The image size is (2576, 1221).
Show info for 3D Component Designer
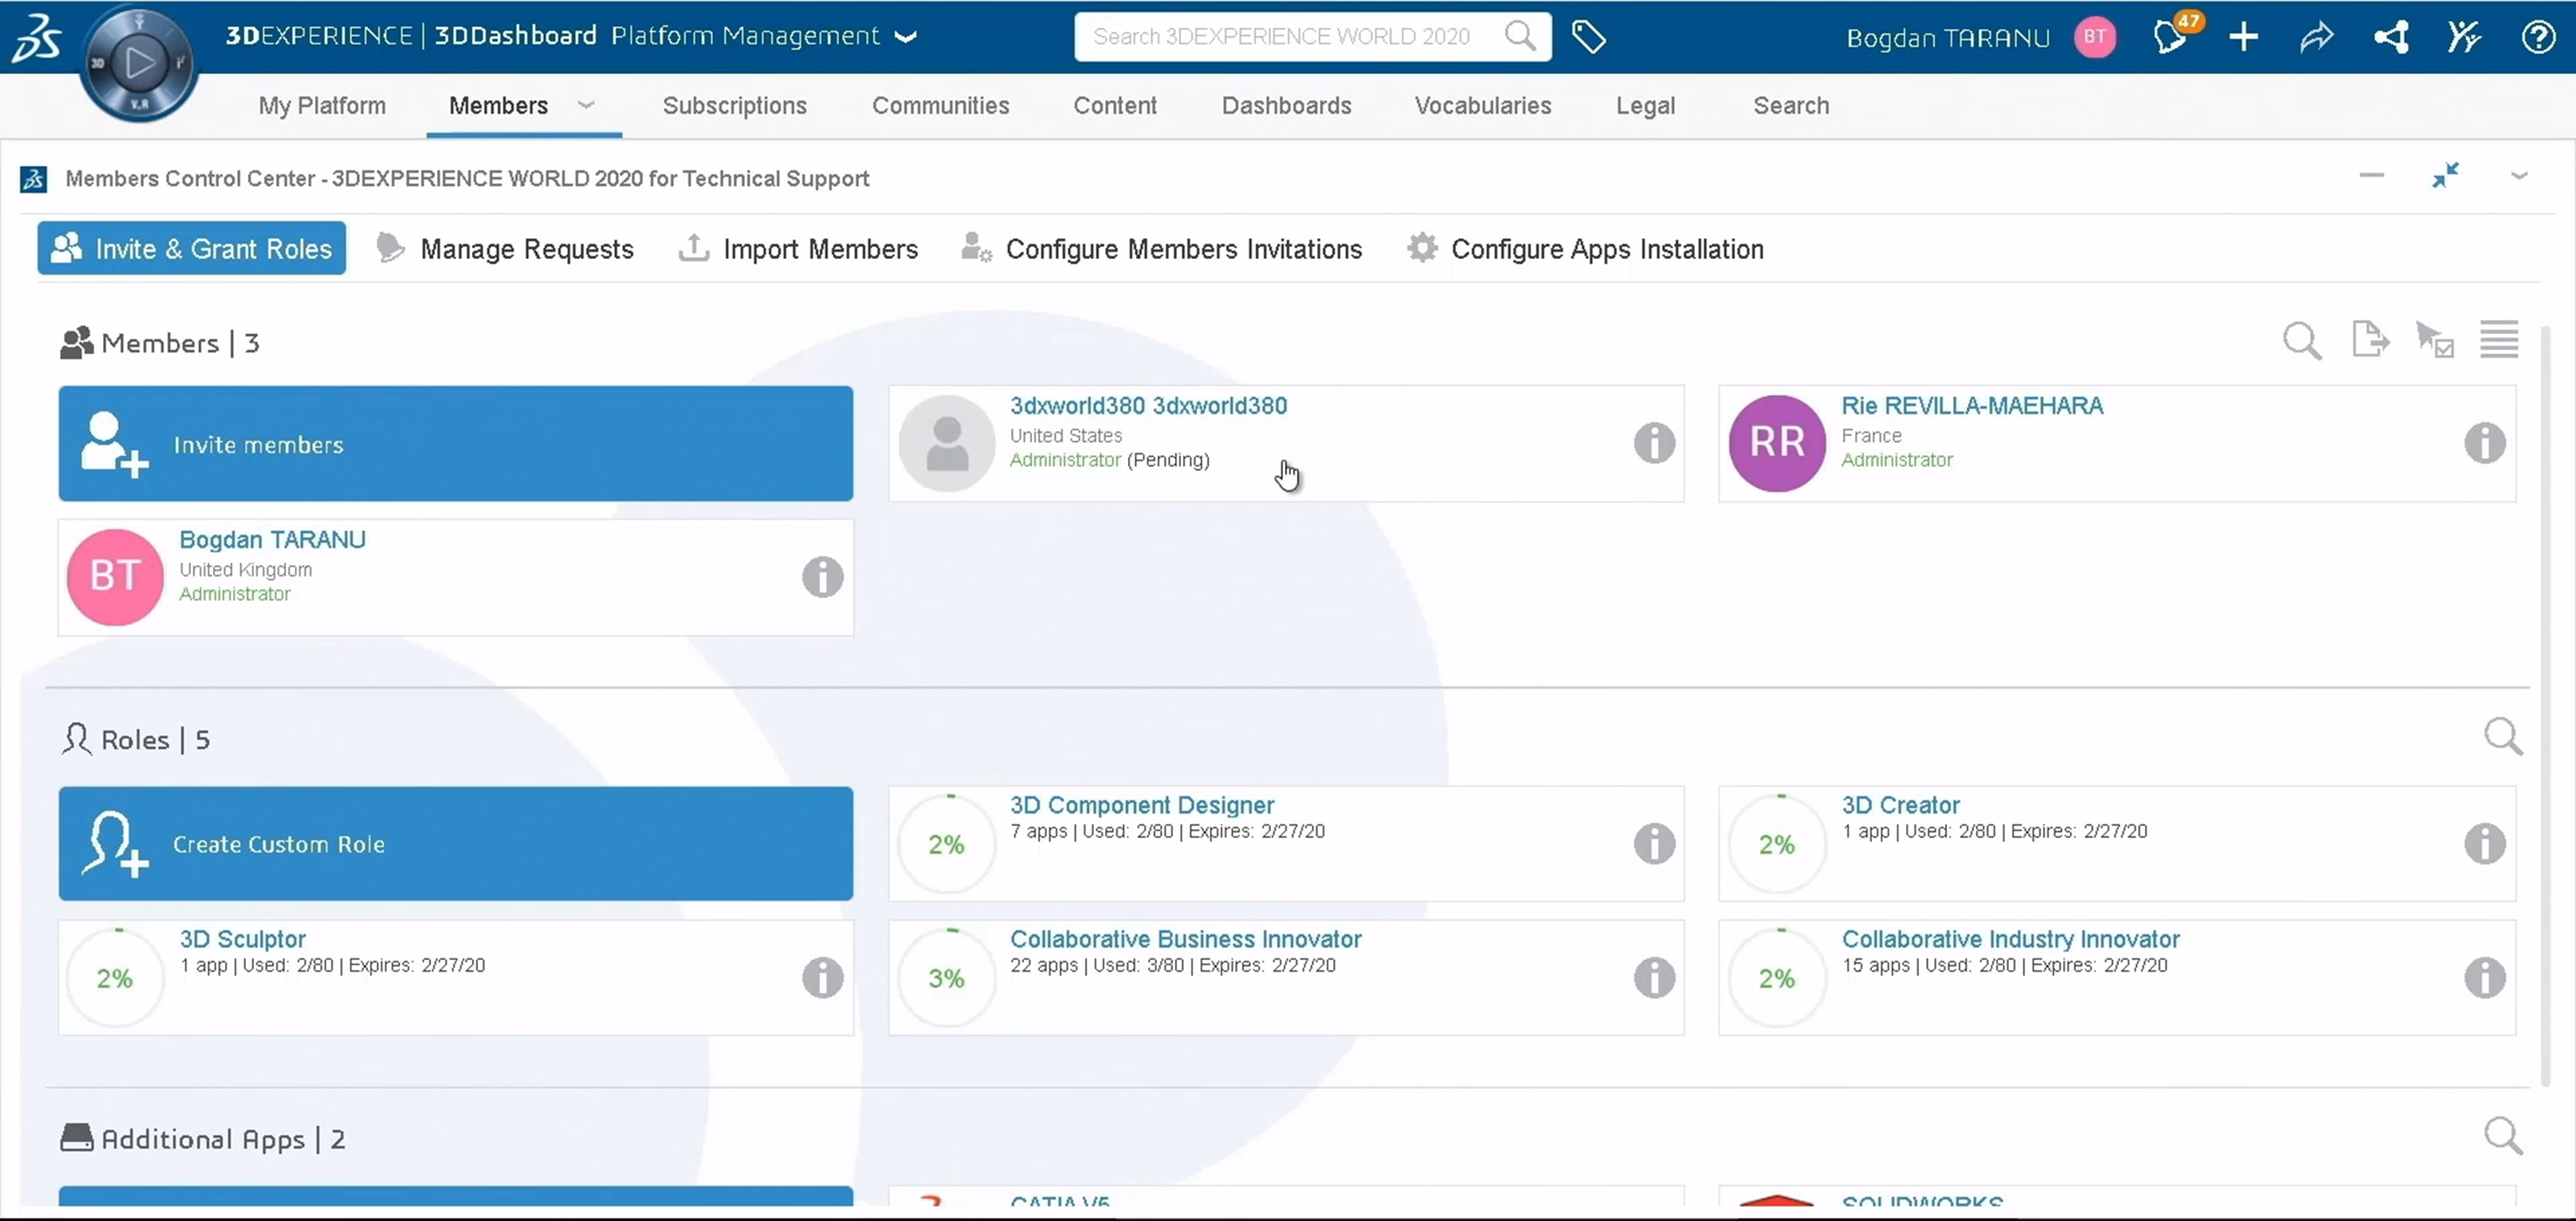coord(1654,844)
